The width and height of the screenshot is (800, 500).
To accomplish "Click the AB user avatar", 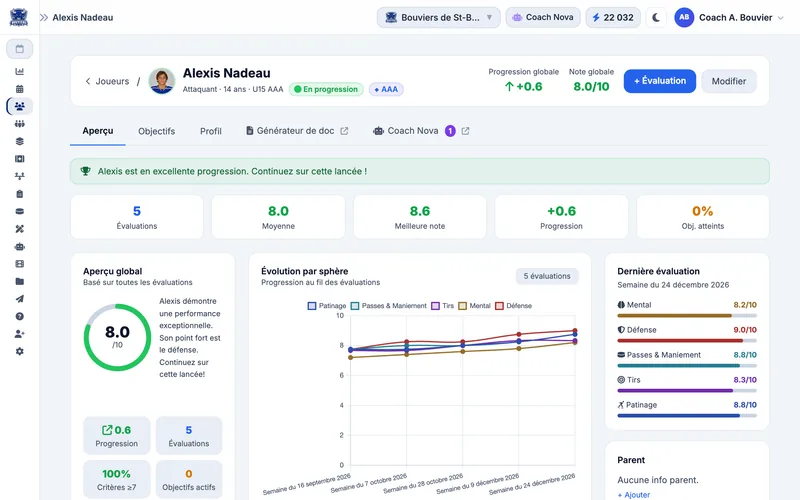I will pyautogui.click(x=684, y=17).
